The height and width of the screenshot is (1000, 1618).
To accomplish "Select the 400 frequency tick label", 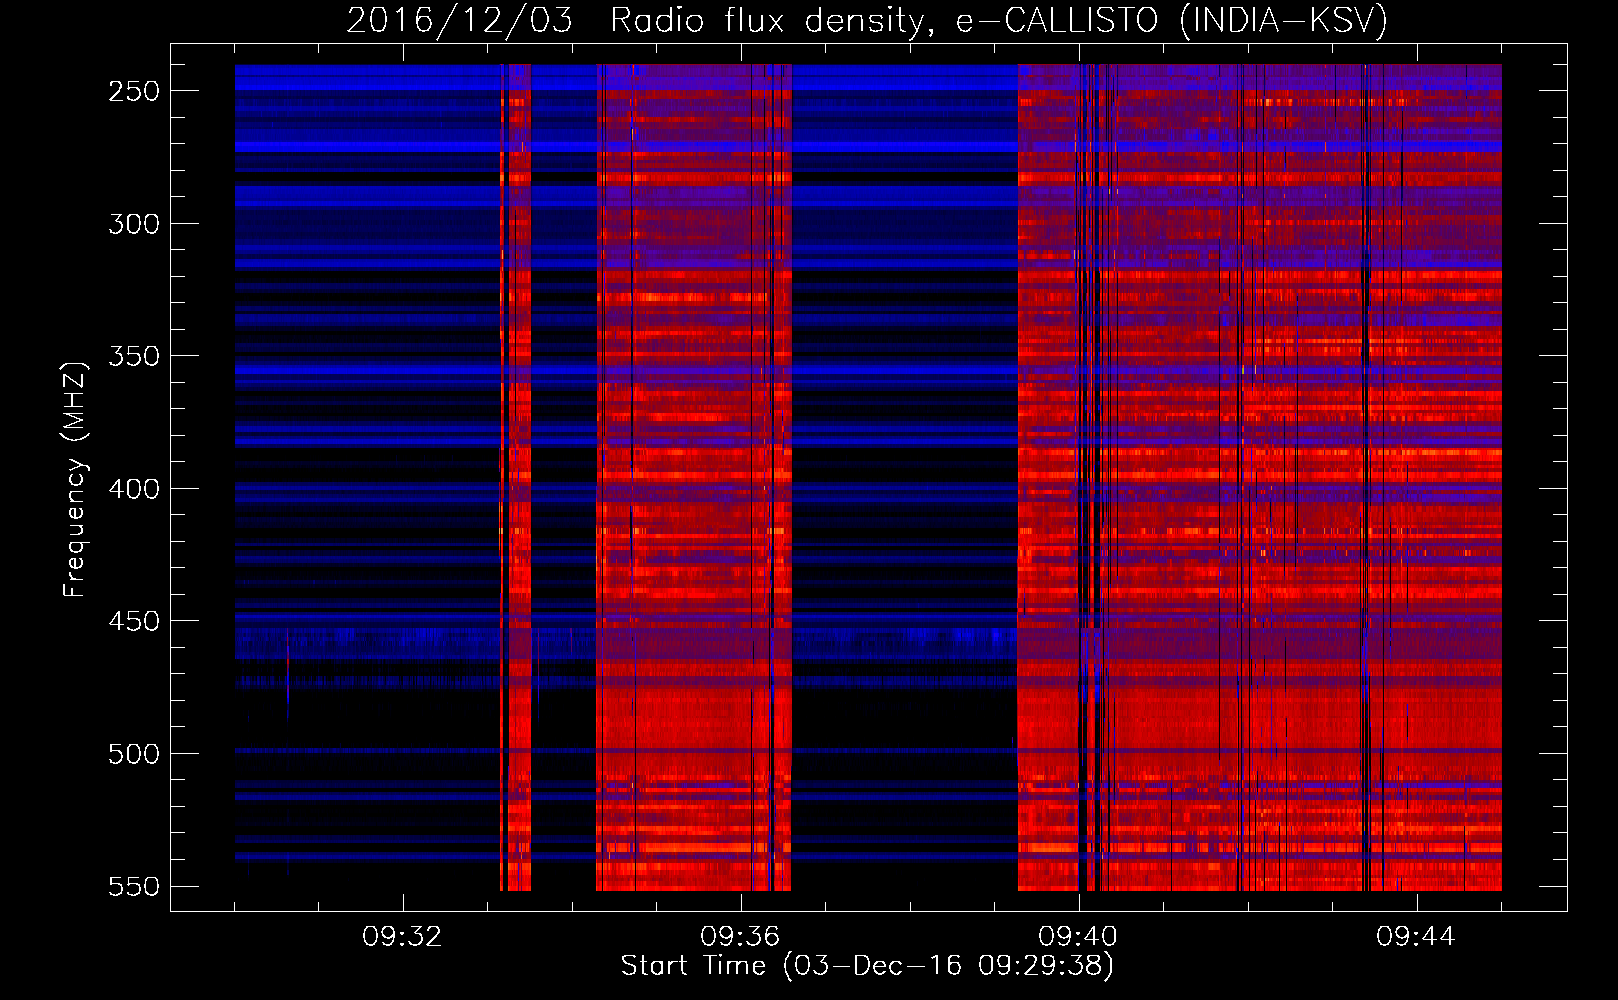I will [x=134, y=489].
